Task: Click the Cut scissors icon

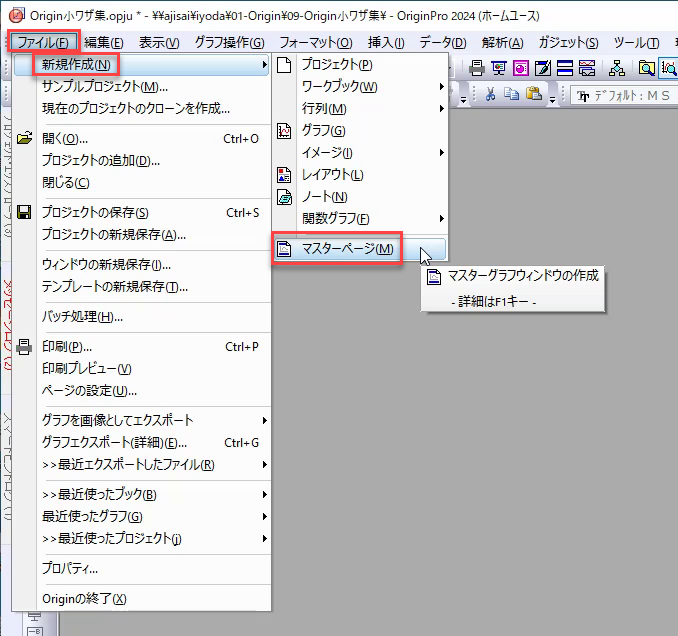Action: point(490,94)
